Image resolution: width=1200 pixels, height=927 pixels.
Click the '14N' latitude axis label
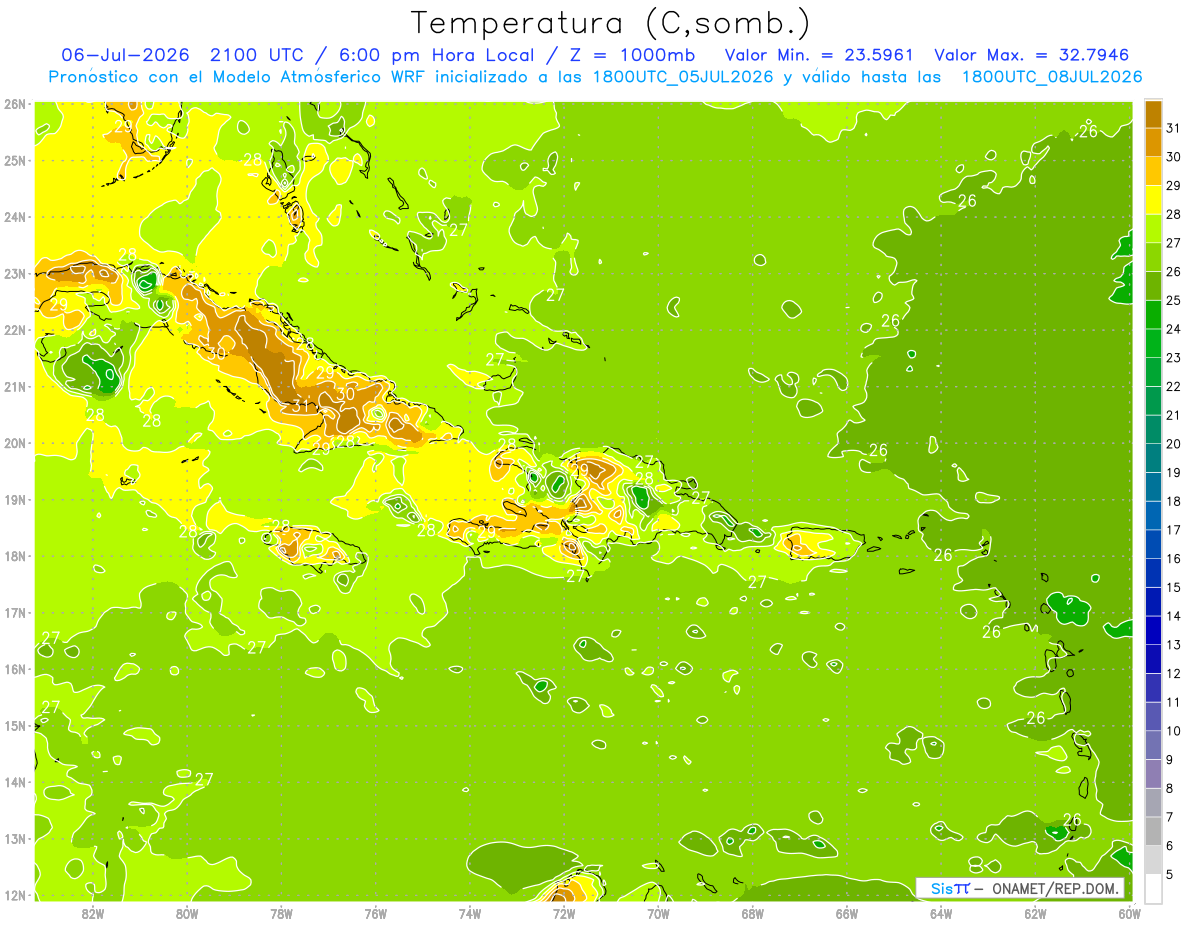[x=15, y=782]
